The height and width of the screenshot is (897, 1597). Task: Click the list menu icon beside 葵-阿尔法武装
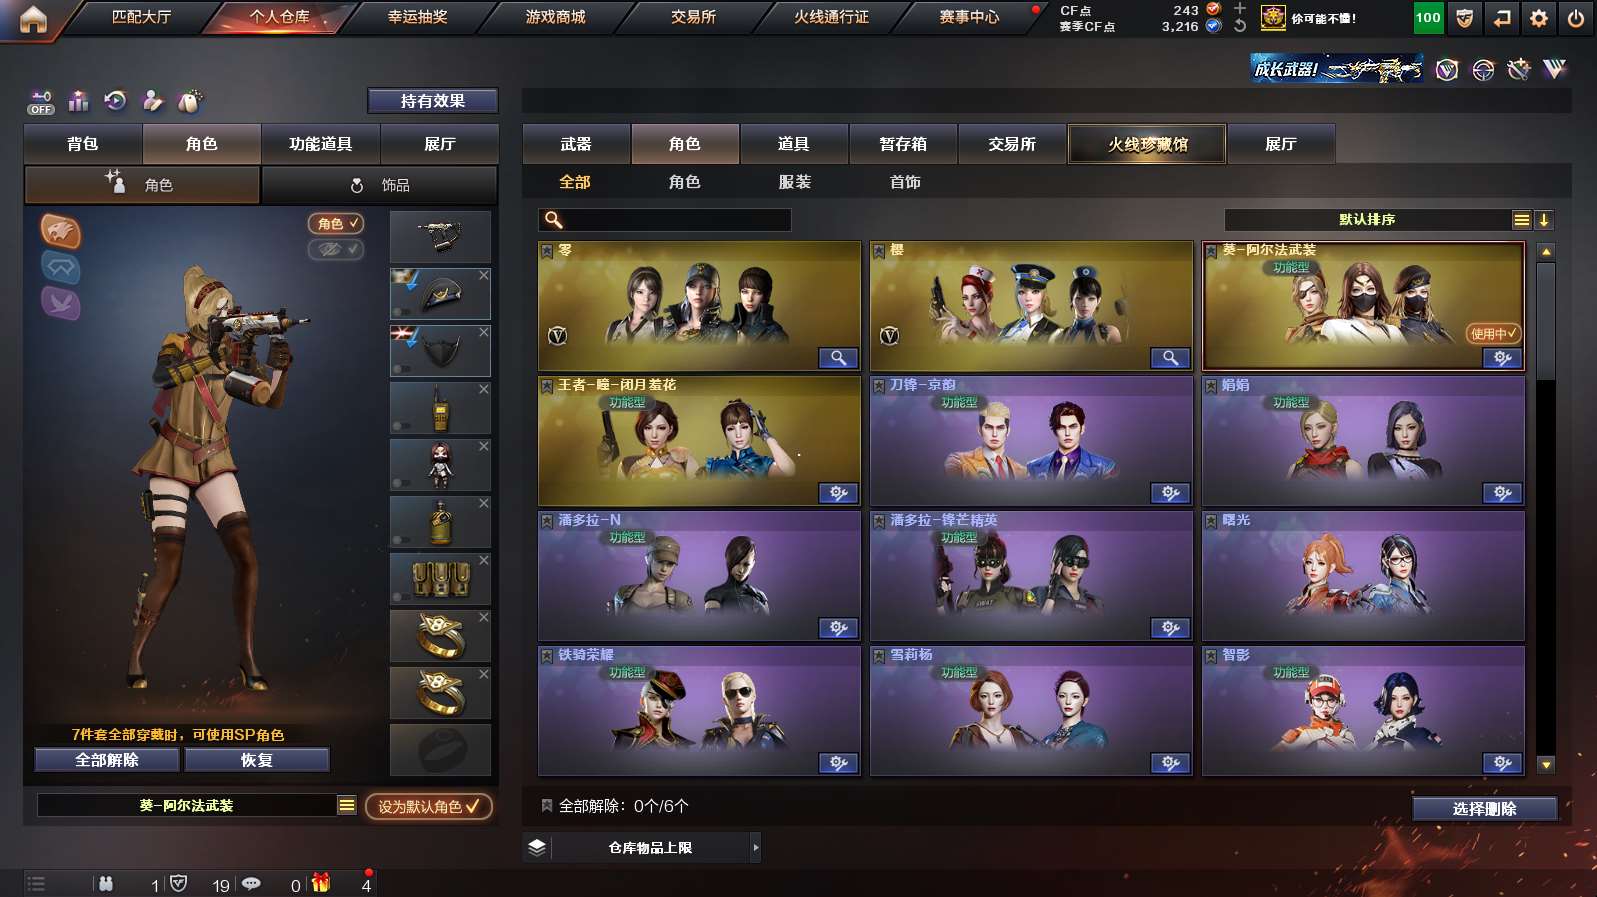point(347,805)
